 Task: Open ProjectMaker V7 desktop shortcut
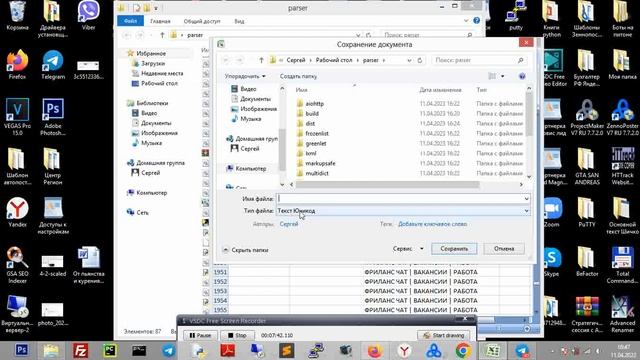pyautogui.click(x=587, y=118)
